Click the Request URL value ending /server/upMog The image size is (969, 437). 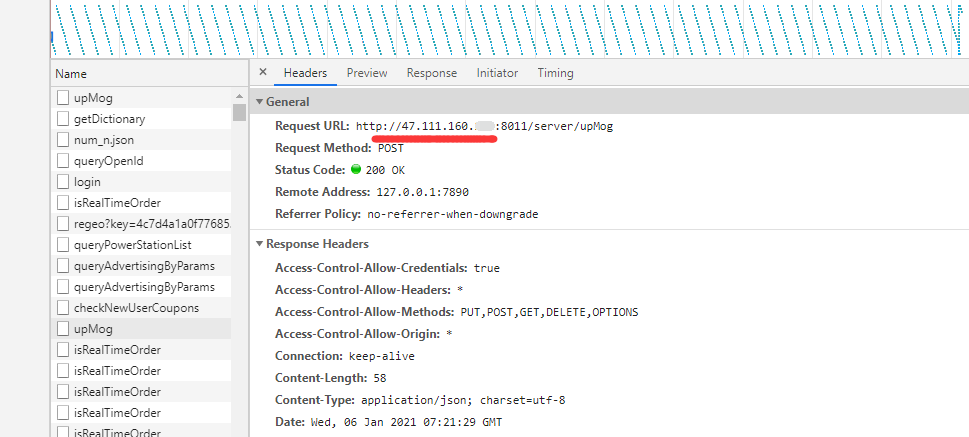[484, 126]
